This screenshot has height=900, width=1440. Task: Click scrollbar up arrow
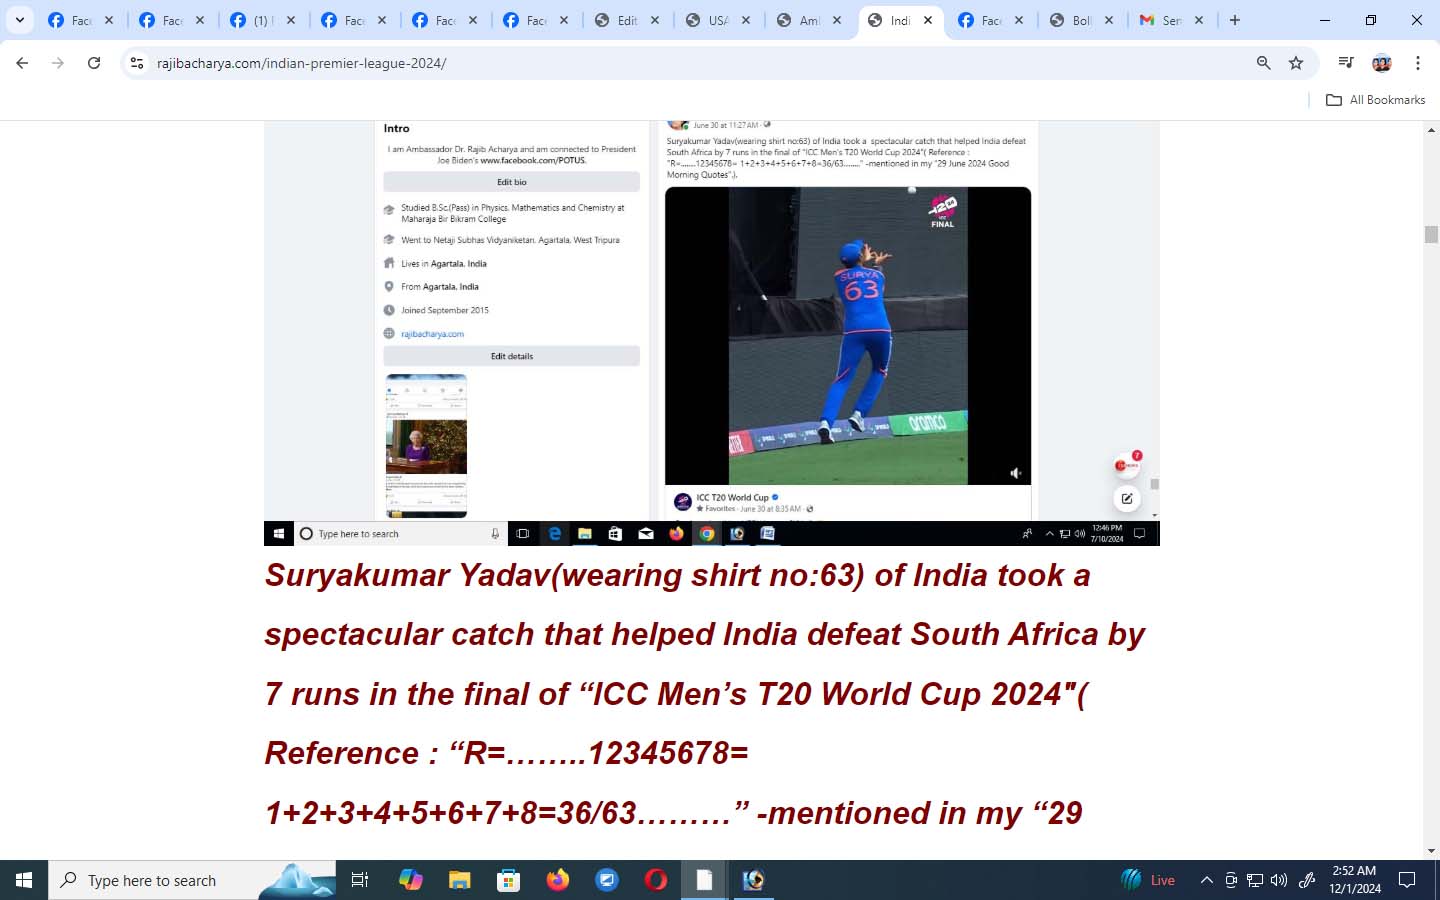[x=1431, y=130]
